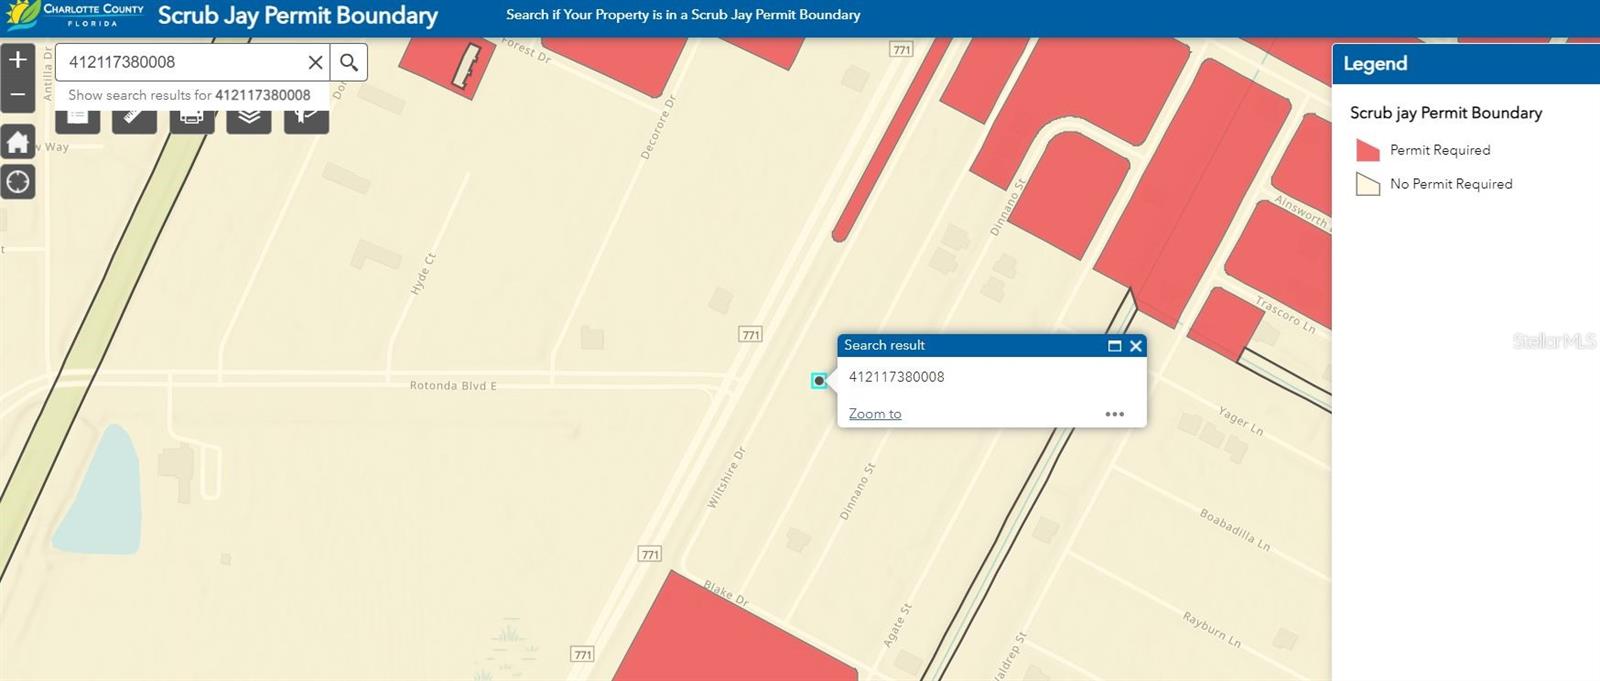1600x681 pixels.
Task: Click the 'Hyde Ct' street label
Action: tap(423, 274)
